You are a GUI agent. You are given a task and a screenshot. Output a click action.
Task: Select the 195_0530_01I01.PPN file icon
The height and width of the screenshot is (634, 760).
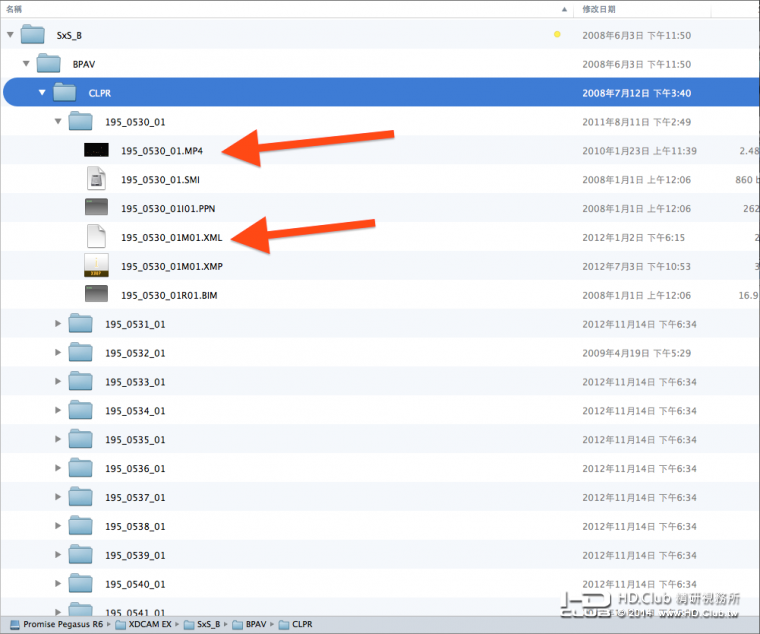[x=96, y=208]
